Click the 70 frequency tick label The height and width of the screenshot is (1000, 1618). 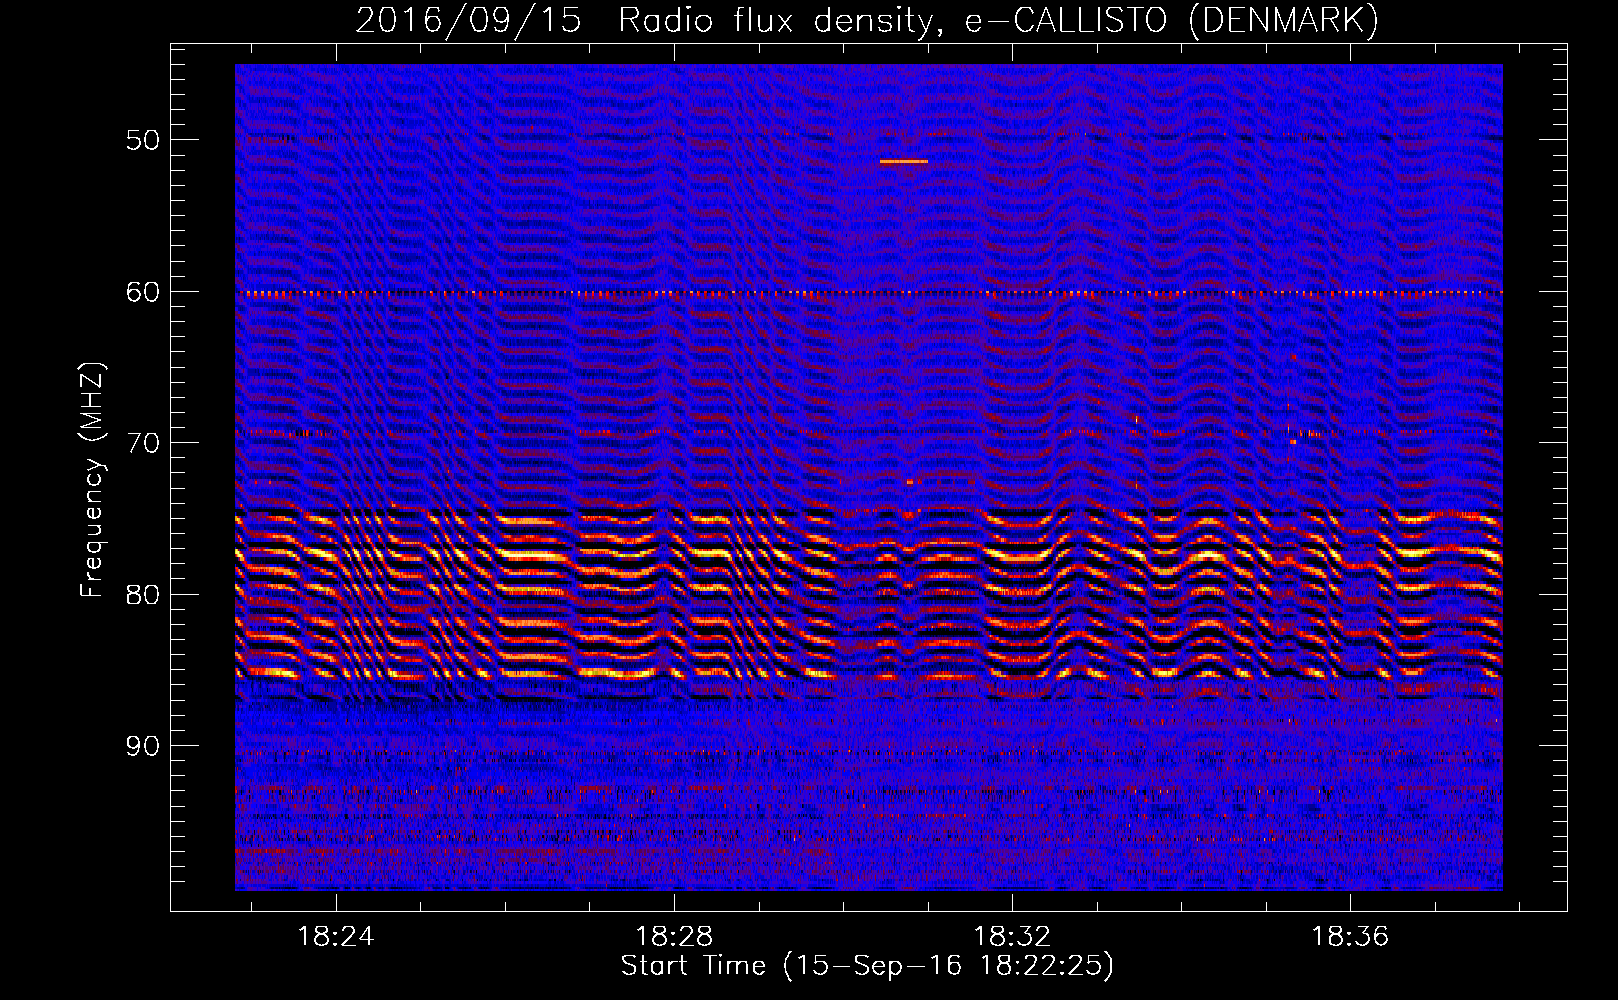point(142,443)
